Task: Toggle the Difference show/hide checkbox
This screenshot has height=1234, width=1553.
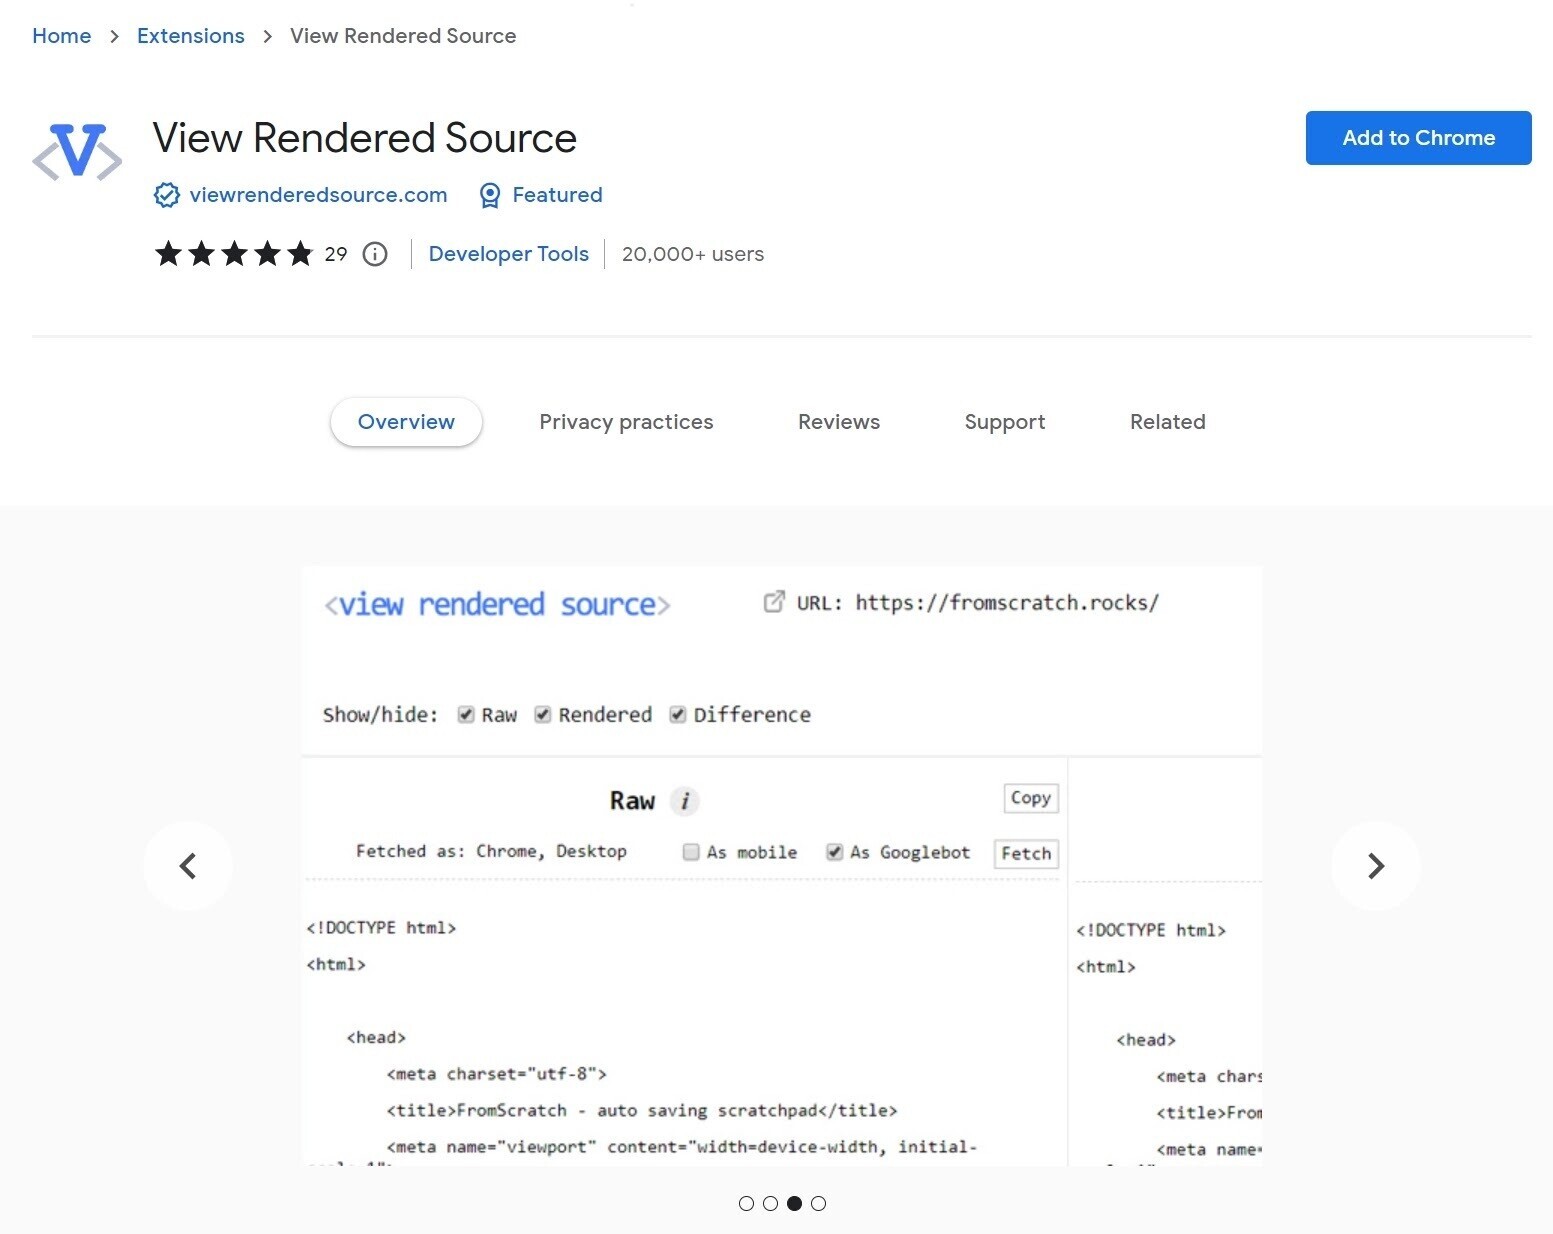Action: (678, 714)
